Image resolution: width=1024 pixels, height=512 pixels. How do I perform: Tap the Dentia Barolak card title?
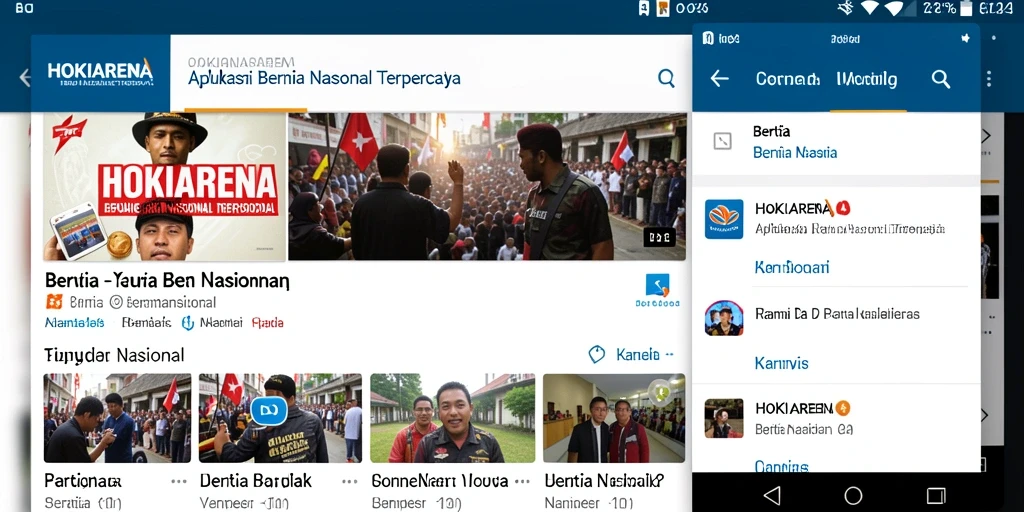[256, 481]
